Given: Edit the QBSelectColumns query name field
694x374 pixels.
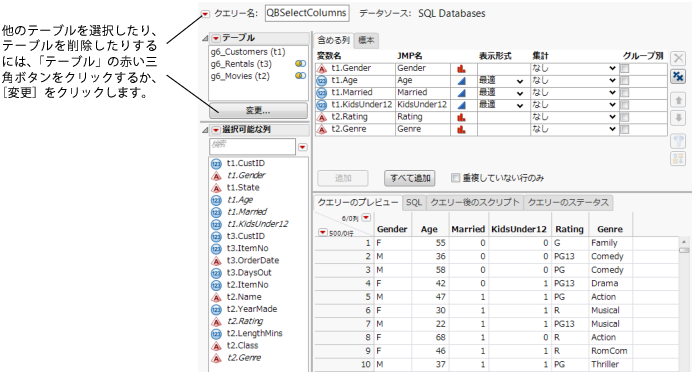Looking at the screenshot, I should (x=307, y=13).
